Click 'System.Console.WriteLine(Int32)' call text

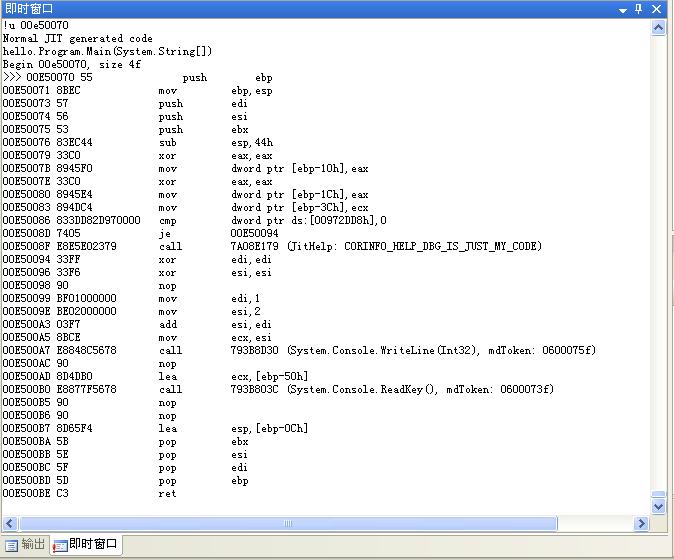[383, 350]
